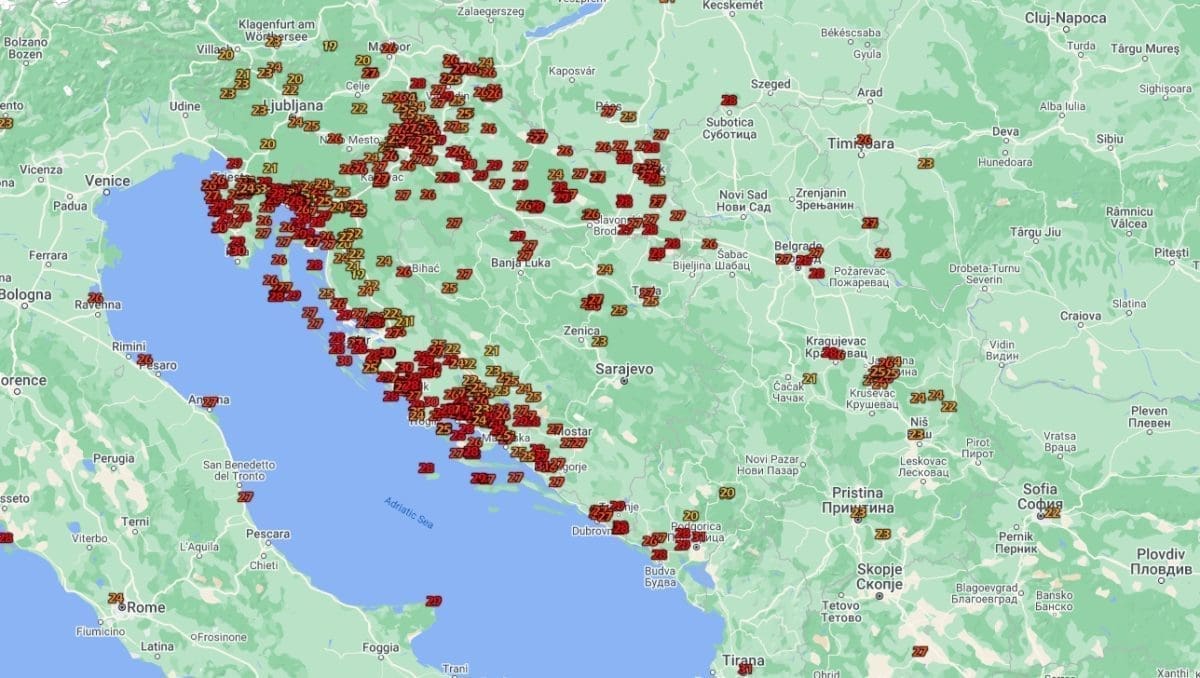Select the 26 marker at Timișoara
This screenshot has height=678, width=1200.
tap(864, 141)
